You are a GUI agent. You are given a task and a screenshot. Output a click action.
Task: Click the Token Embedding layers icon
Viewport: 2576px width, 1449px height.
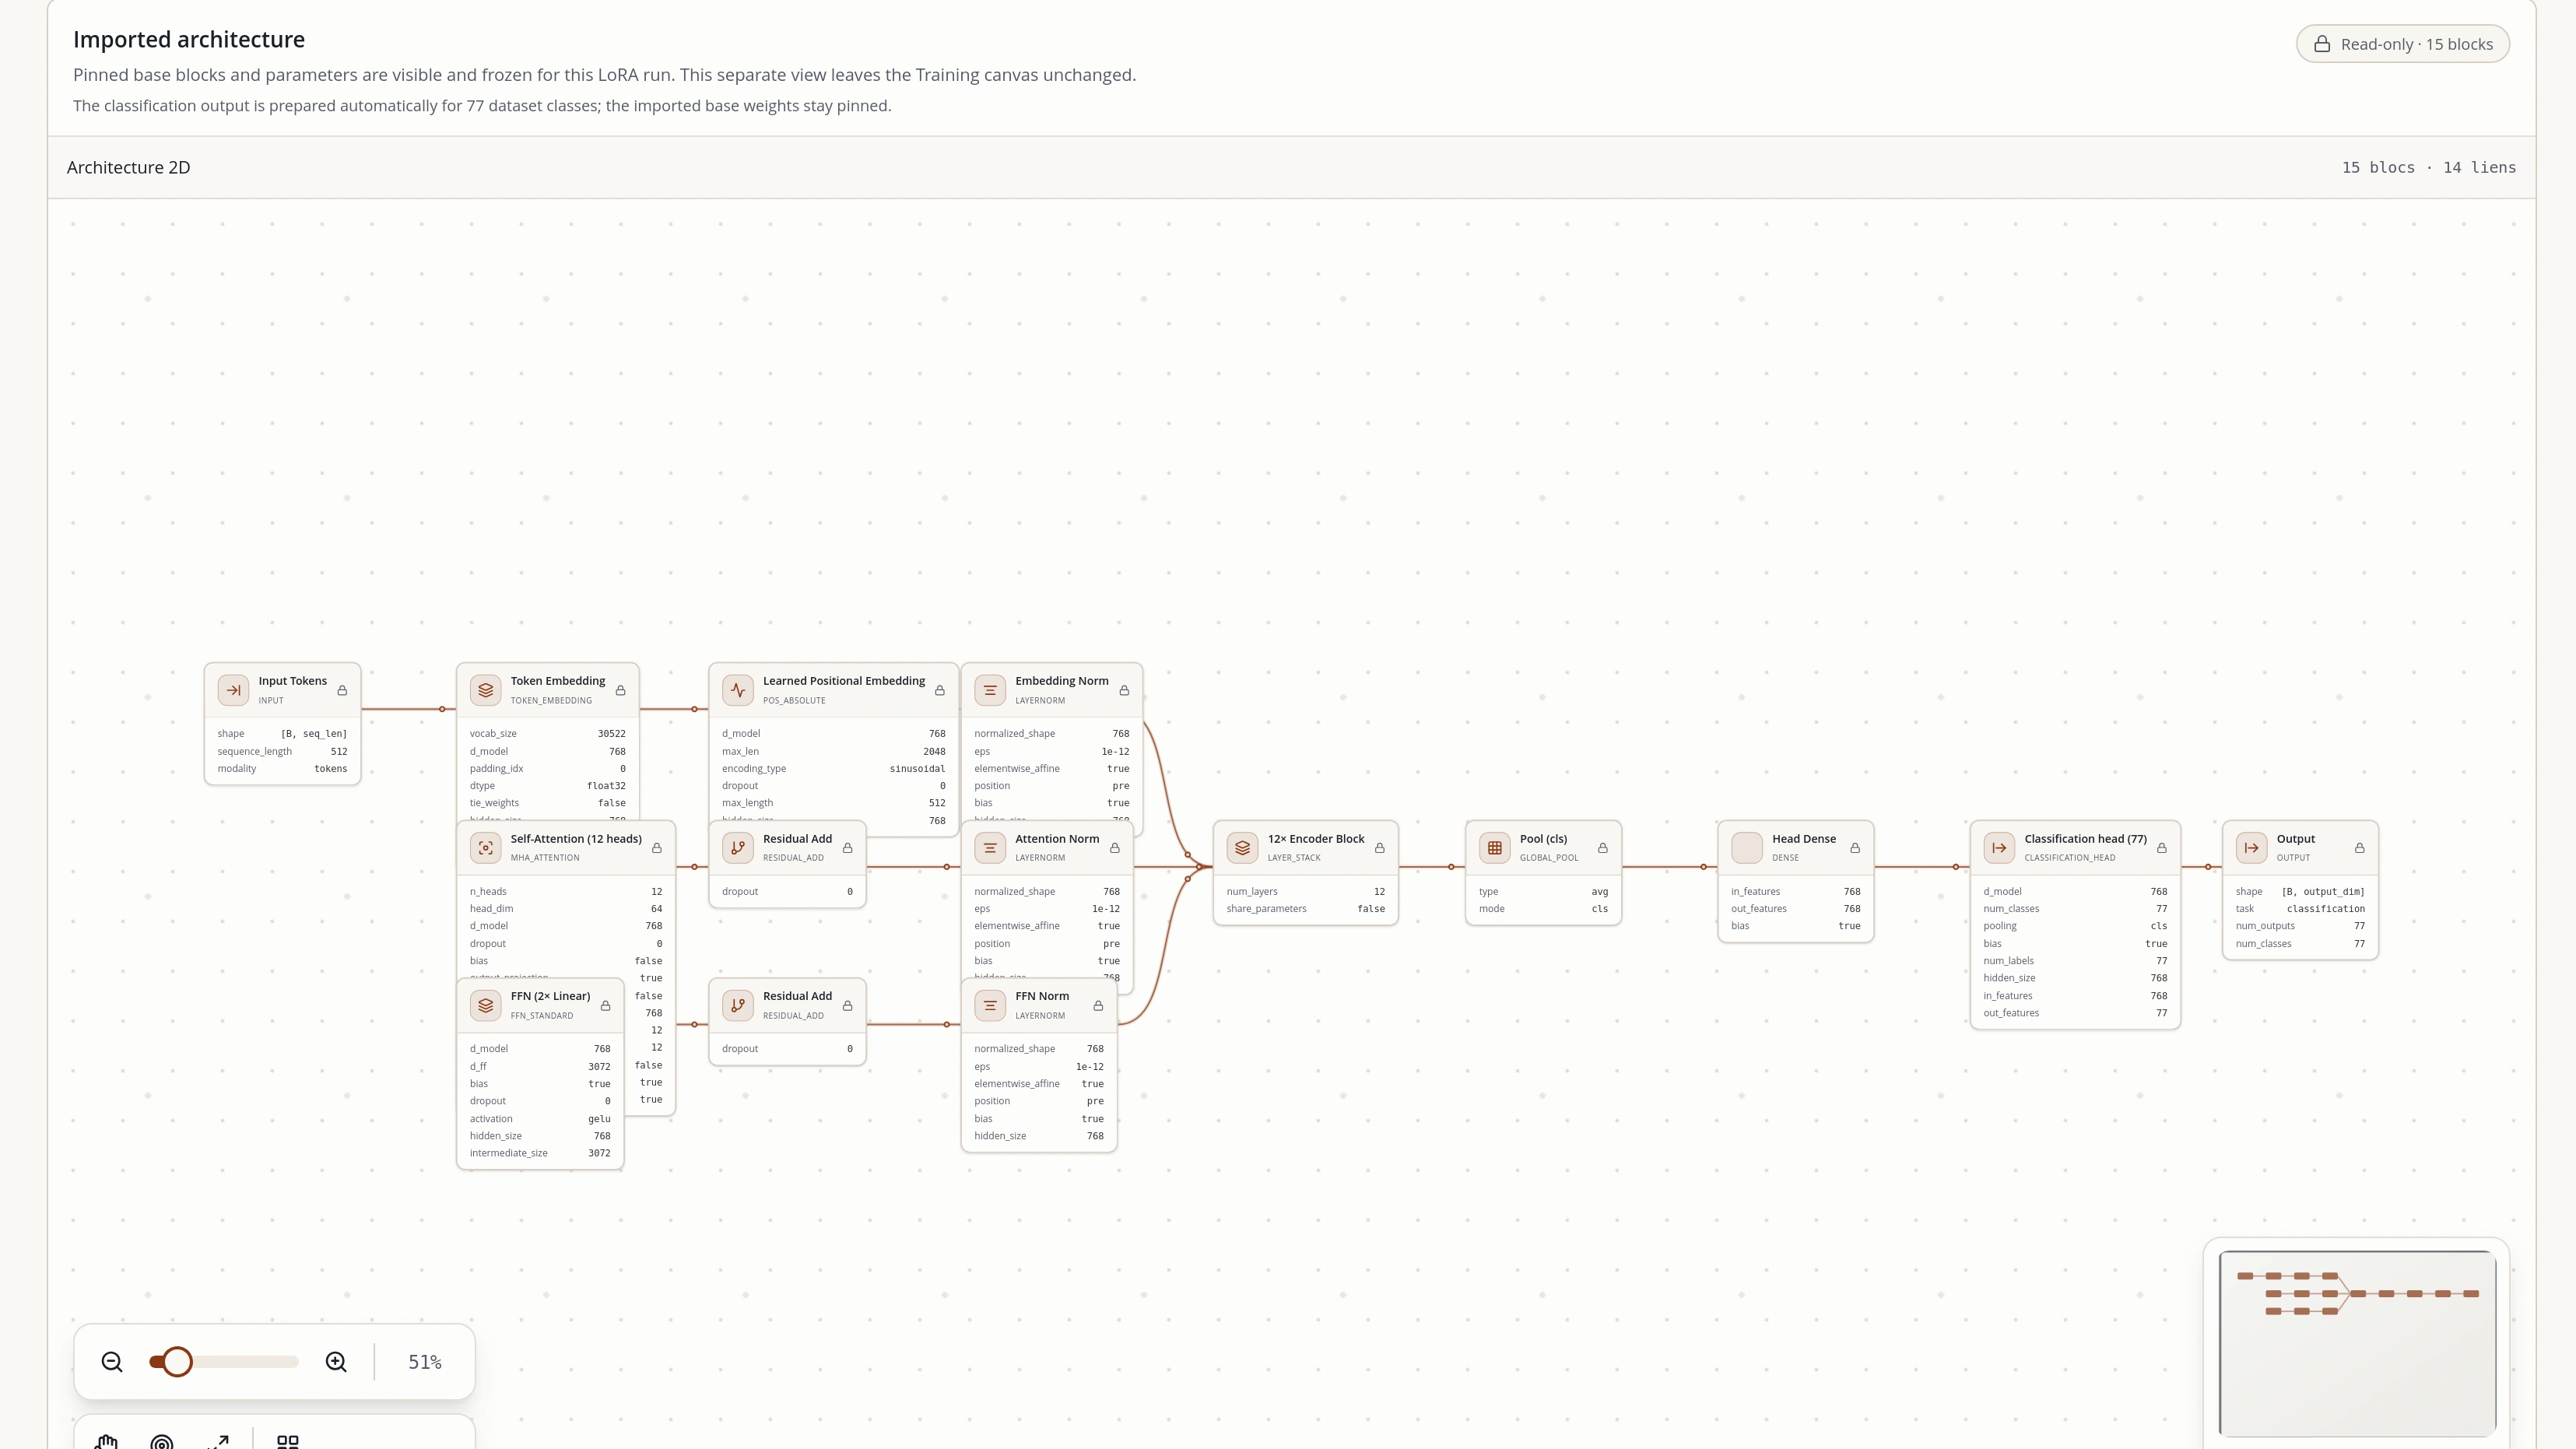(485, 690)
